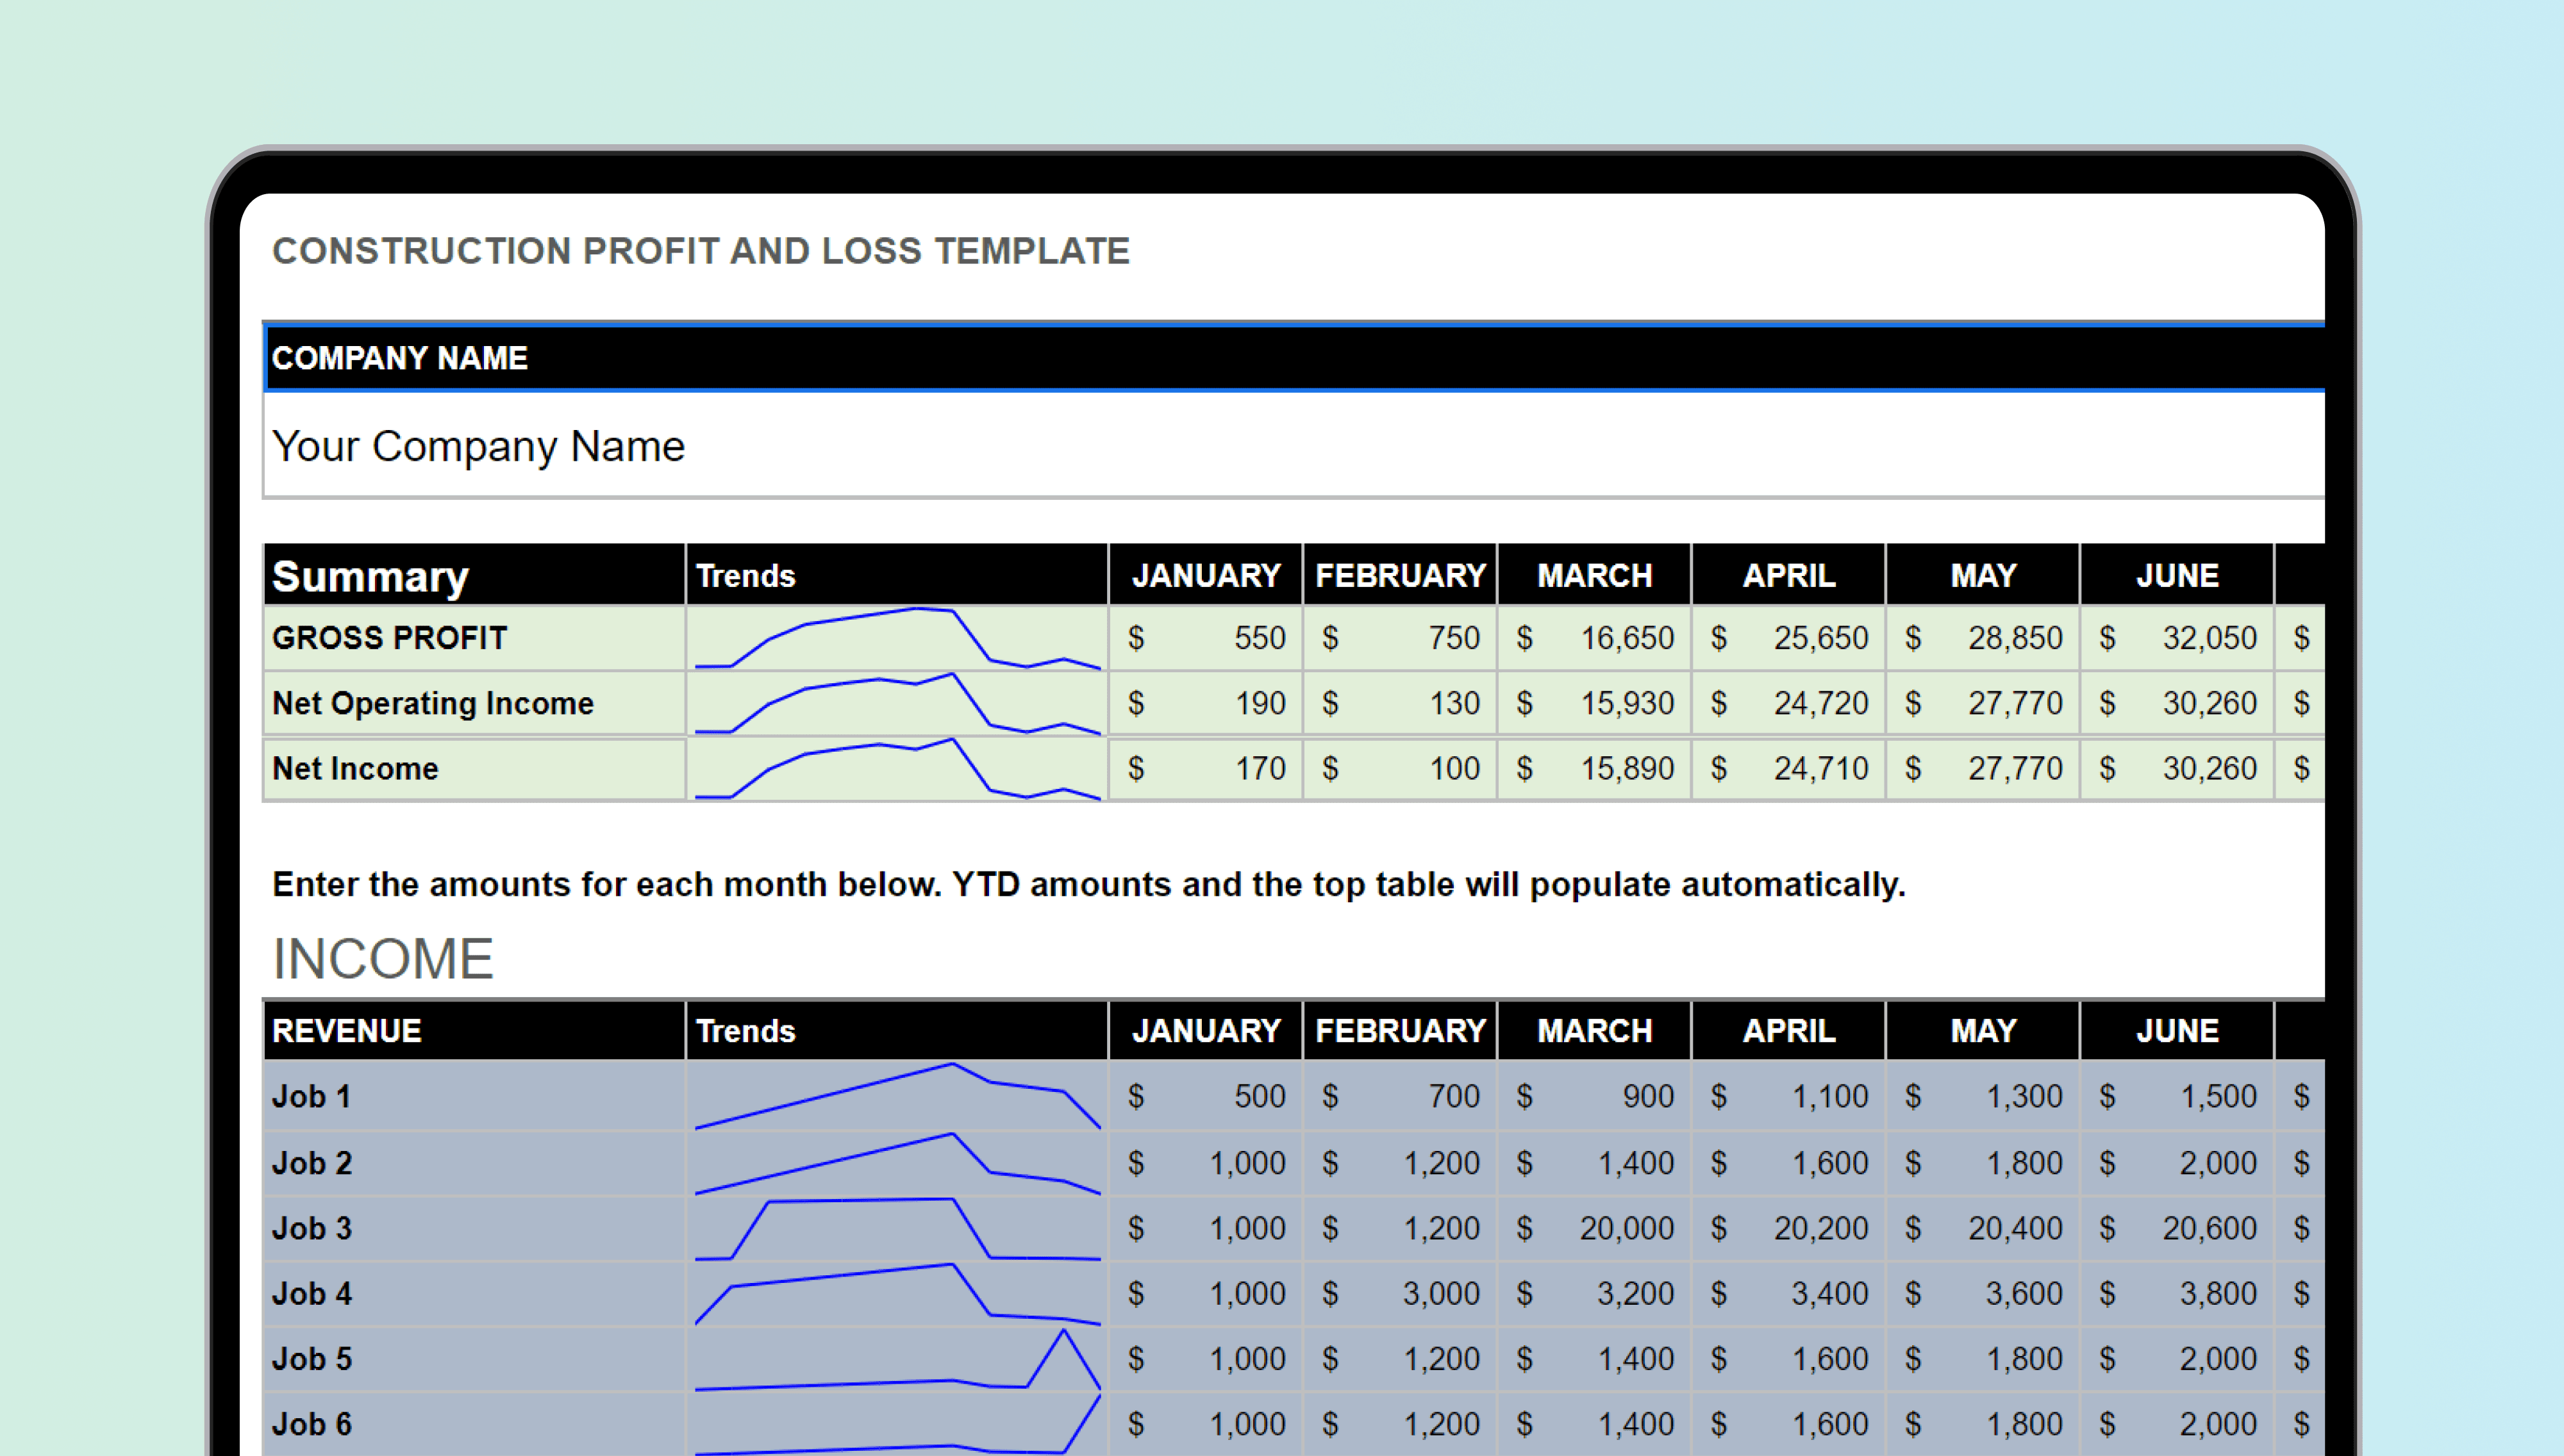The width and height of the screenshot is (2564, 1456).
Task: Click Net Operating Income March value 15,930
Action: coord(1594,703)
